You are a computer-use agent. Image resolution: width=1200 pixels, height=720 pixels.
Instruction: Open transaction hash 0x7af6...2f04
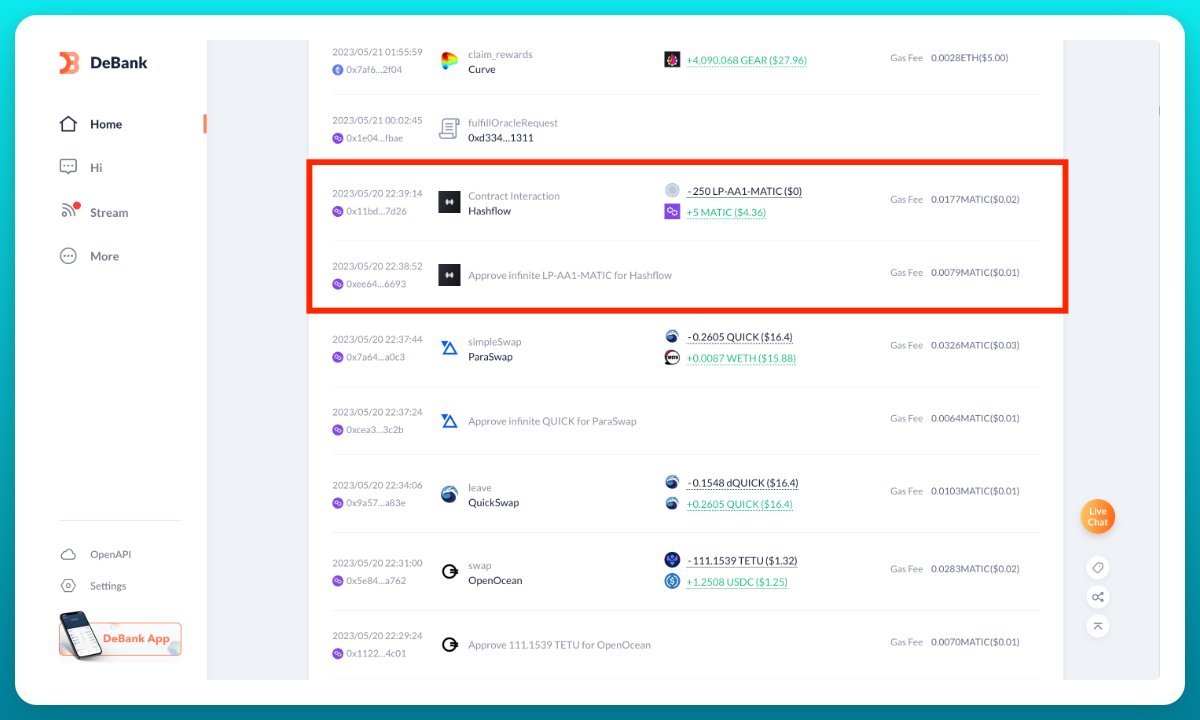pyautogui.click(x=374, y=70)
